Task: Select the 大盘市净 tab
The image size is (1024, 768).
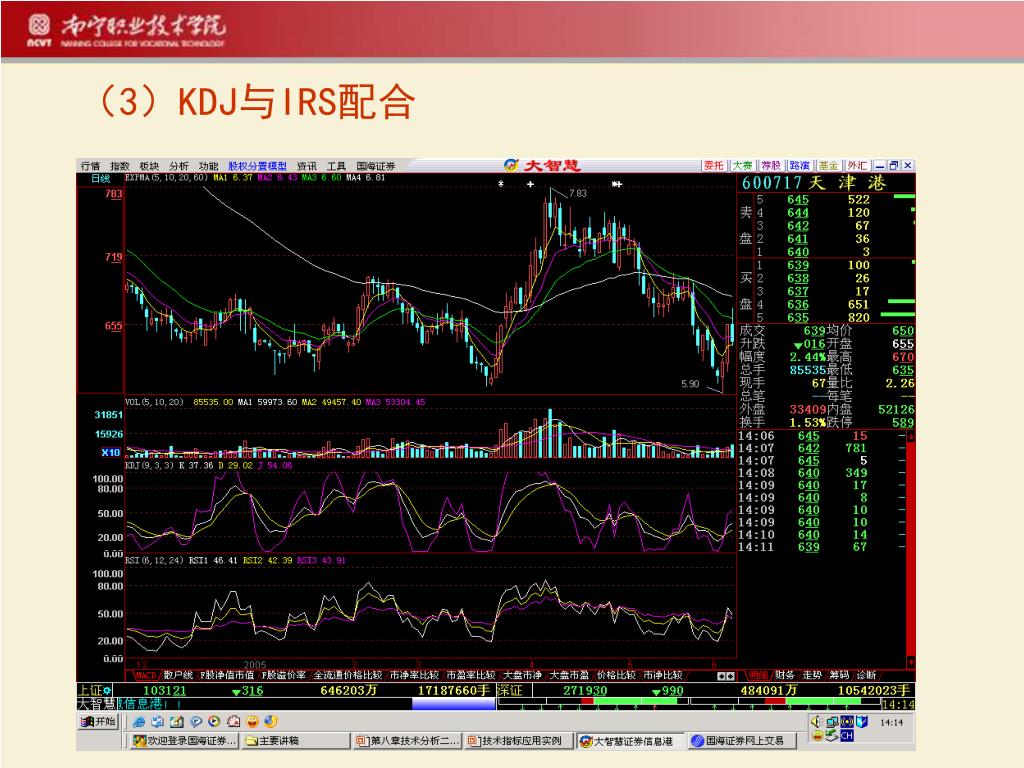Action: [522, 675]
